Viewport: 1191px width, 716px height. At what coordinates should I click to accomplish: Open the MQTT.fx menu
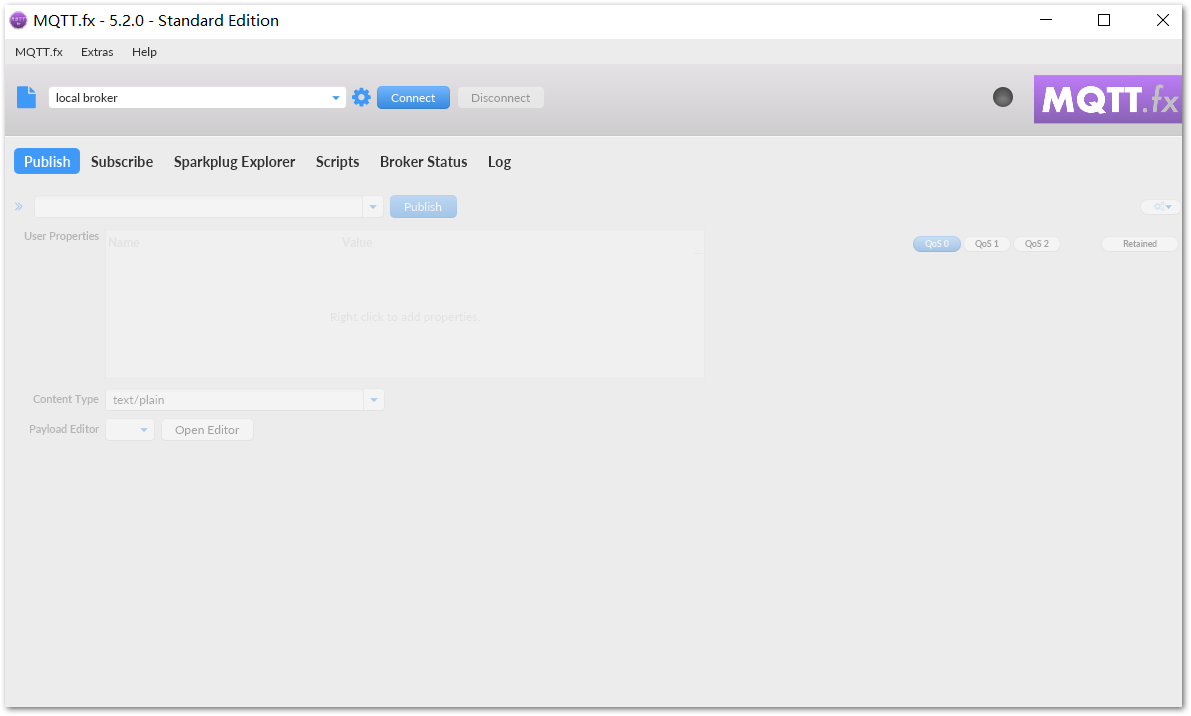point(39,52)
